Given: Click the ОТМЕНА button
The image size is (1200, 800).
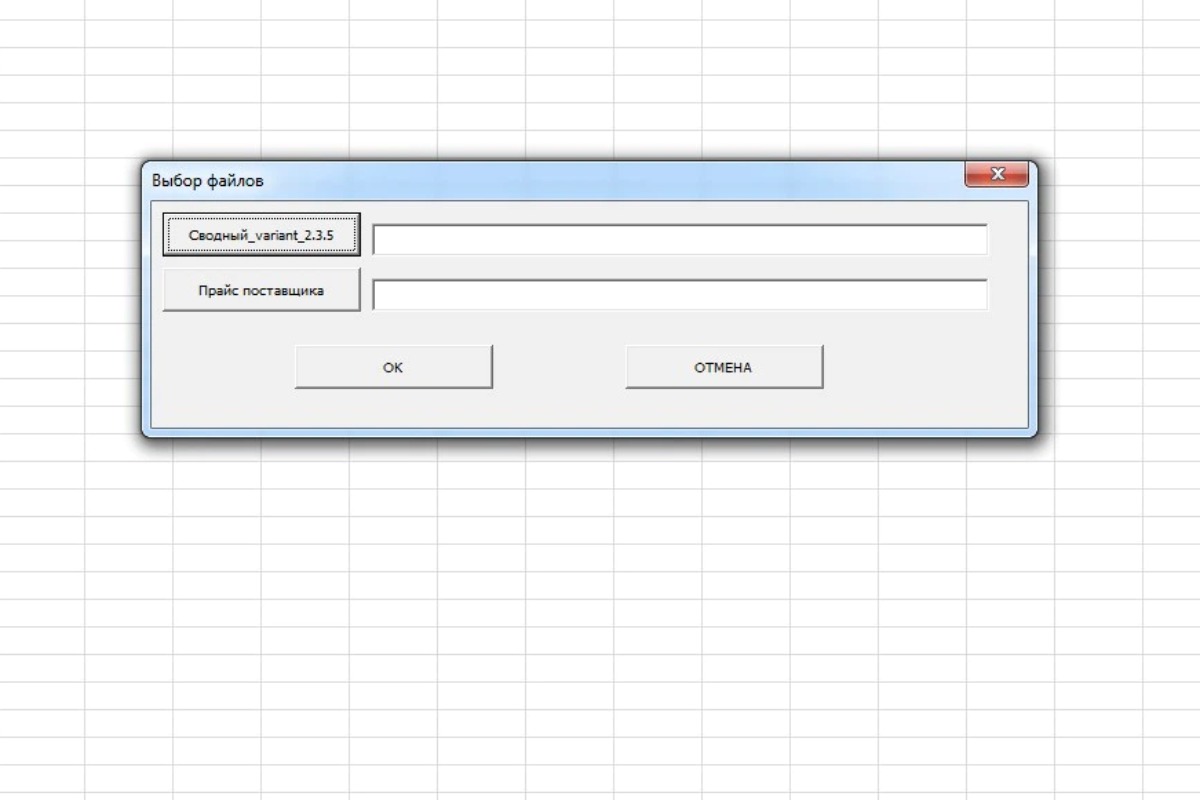Looking at the screenshot, I should pos(724,367).
